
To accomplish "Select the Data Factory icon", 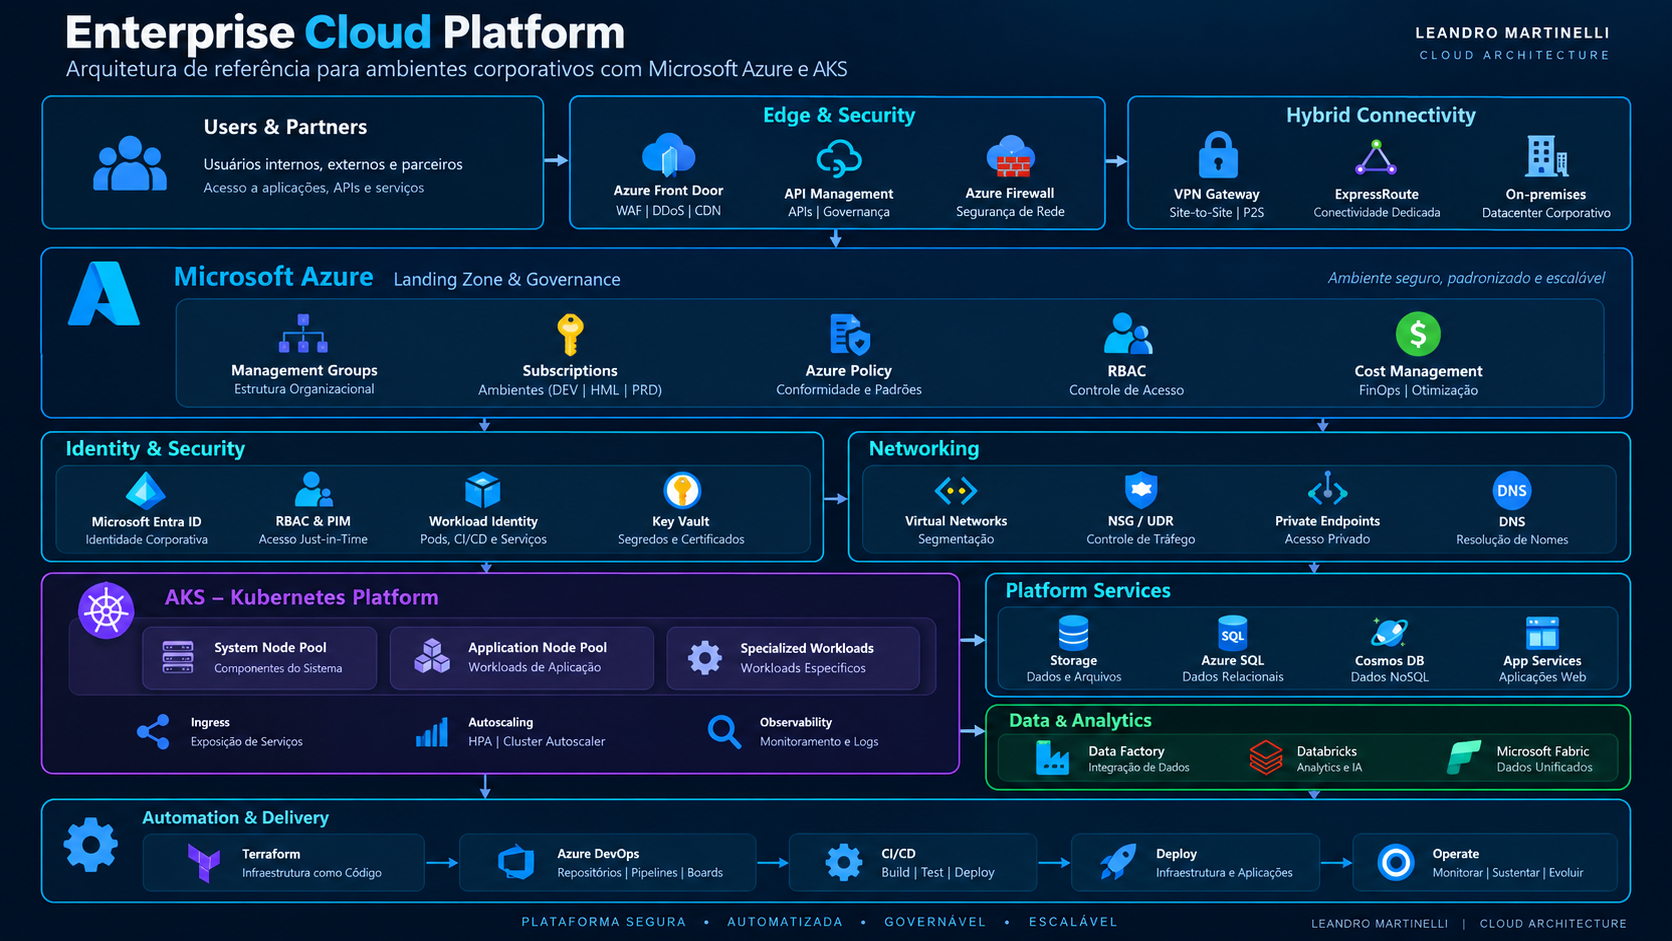I will coord(1052,758).
